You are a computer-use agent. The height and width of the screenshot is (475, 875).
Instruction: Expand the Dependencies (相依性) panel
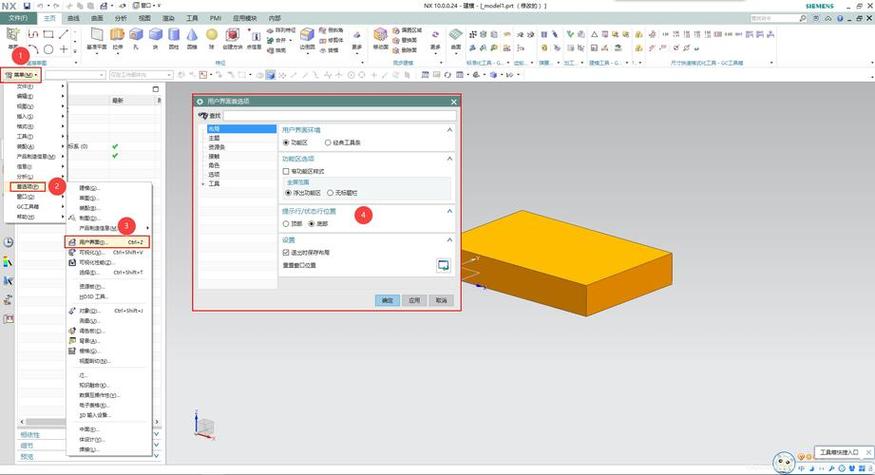pos(156,434)
